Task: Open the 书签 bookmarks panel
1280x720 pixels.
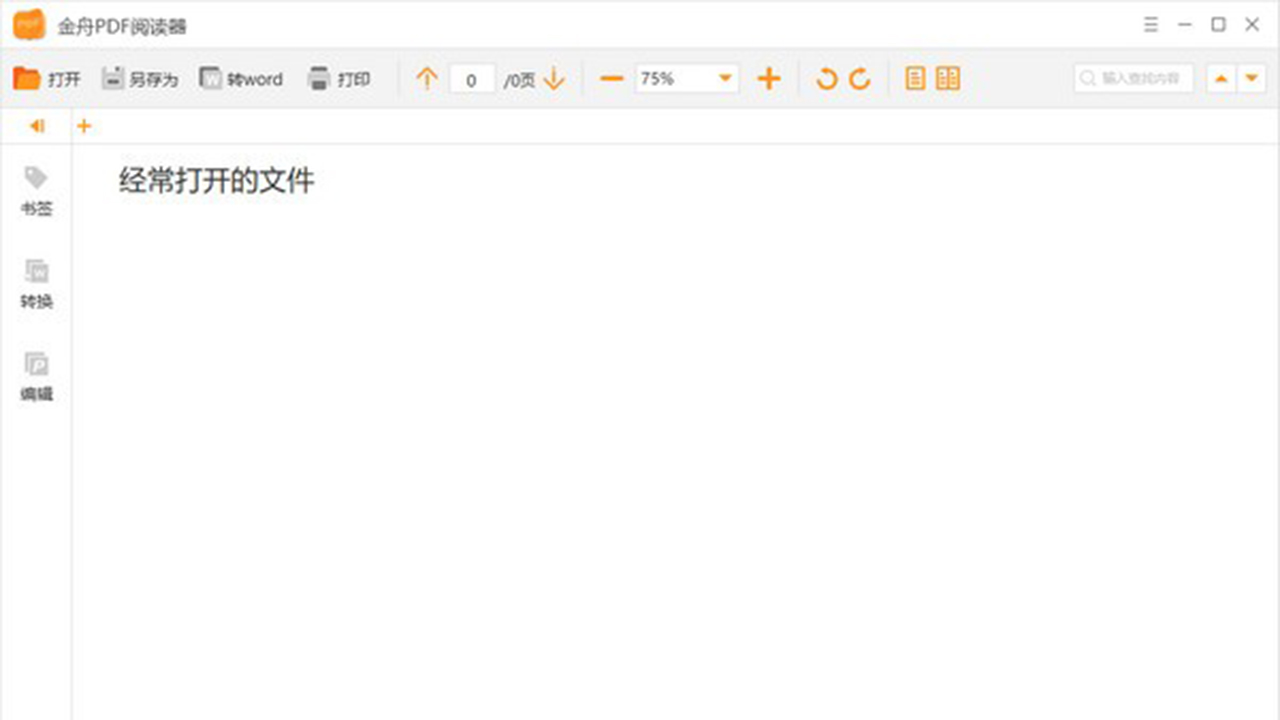Action: pyautogui.click(x=37, y=192)
